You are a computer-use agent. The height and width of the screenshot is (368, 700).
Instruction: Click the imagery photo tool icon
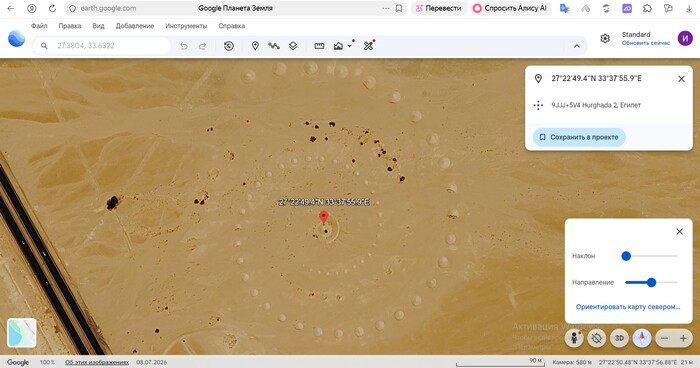pos(338,46)
